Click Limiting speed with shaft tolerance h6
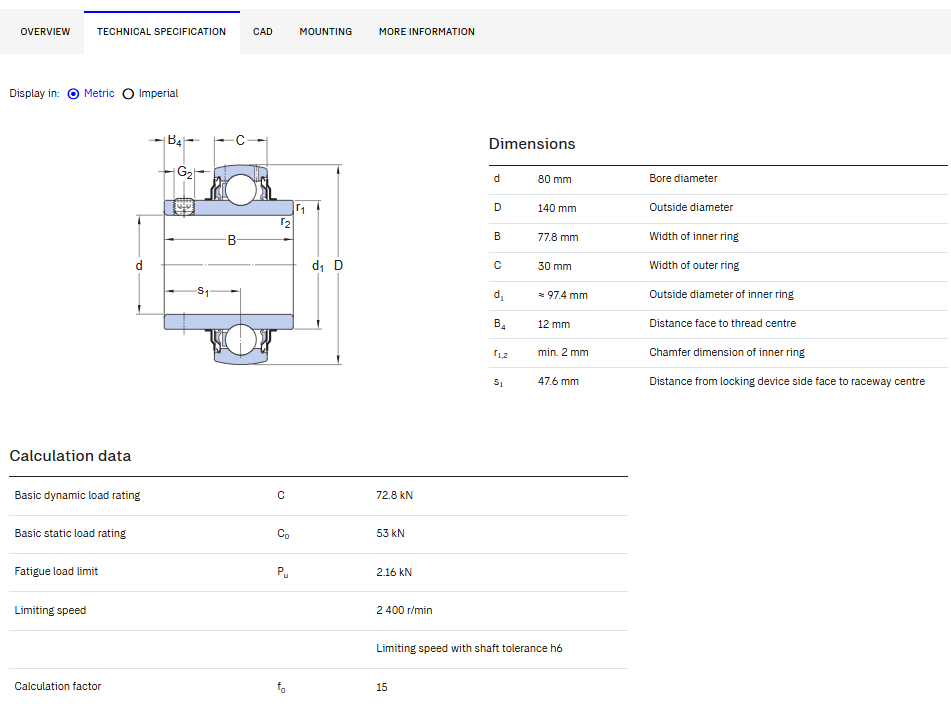 coord(469,648)
